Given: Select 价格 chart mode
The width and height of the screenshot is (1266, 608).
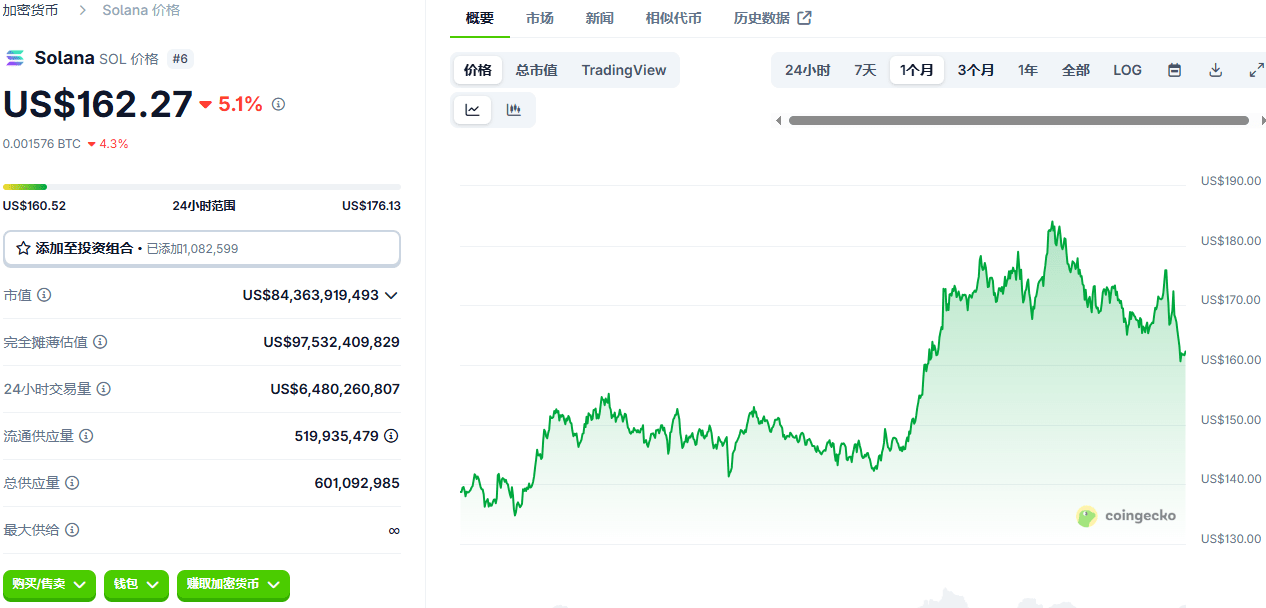Looking at the screenshot, I should point(478,70).
